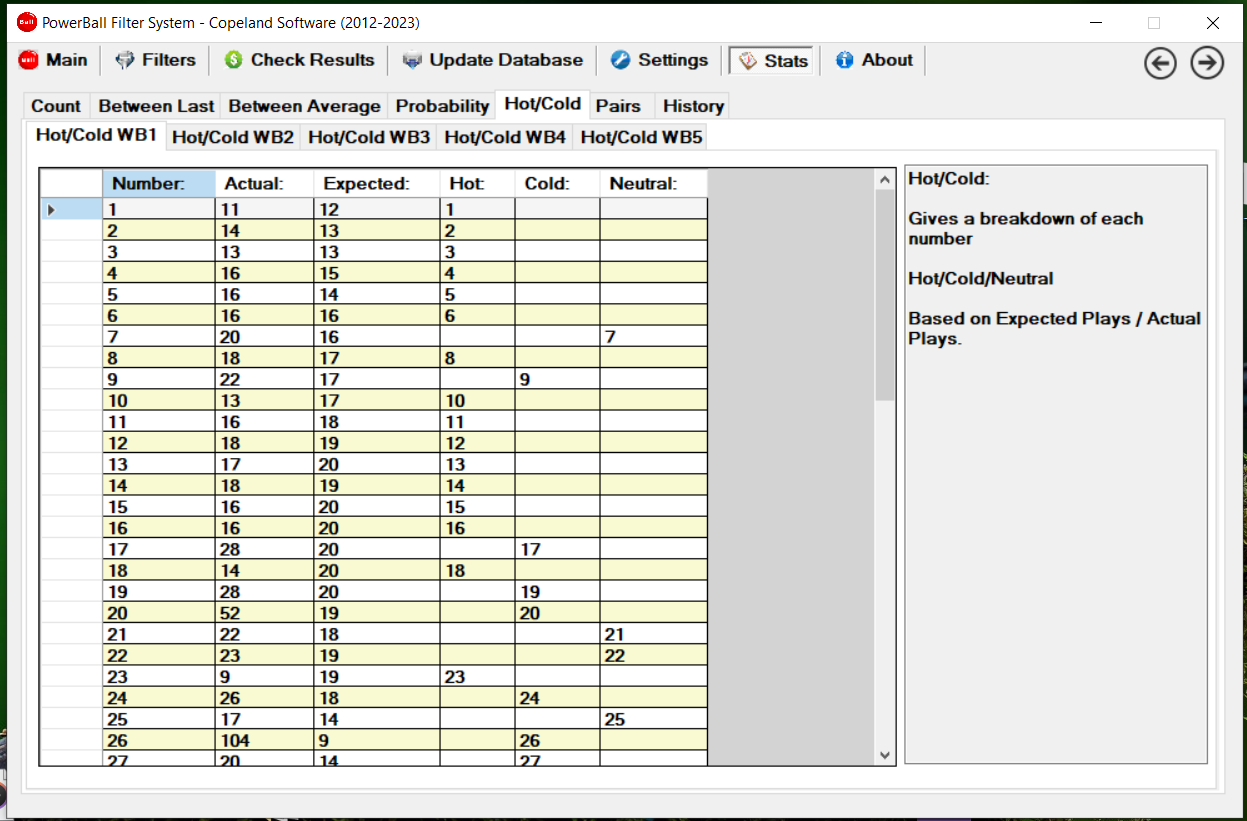
Task: Sort by the Neutral: column header
Action: tap(653, 184)
